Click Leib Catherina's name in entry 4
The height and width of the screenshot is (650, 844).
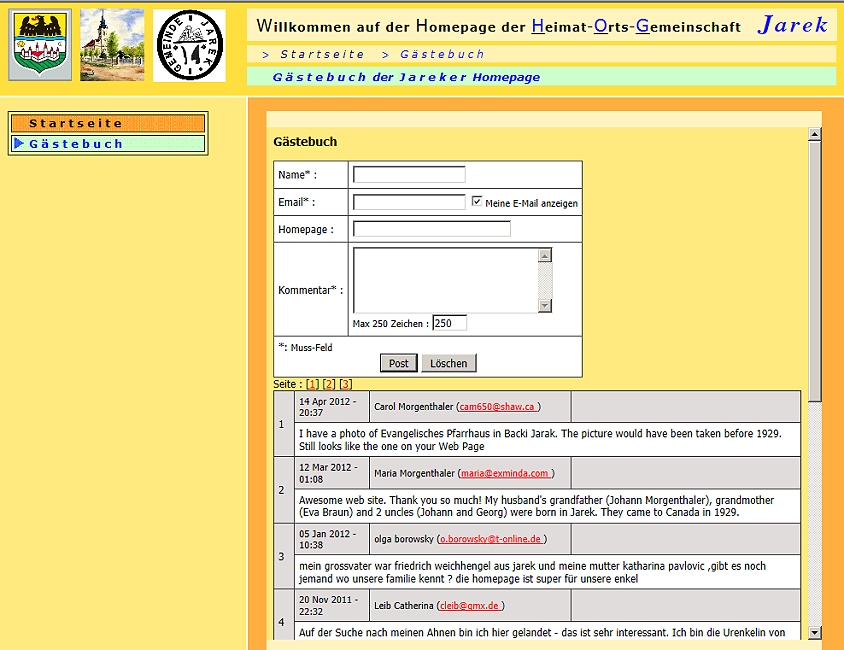click(x=404, y=606)
